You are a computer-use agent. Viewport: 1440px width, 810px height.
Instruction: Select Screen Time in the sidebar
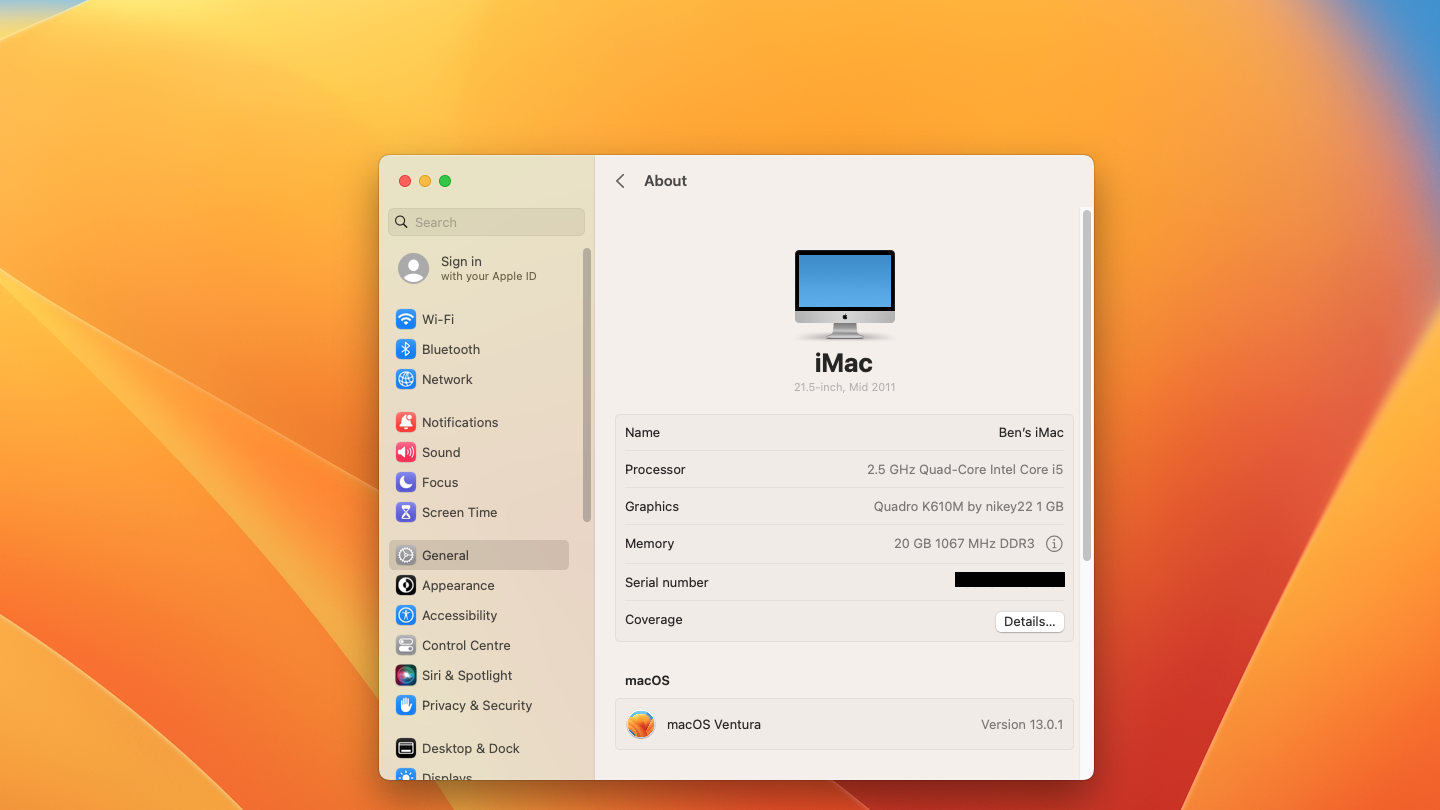459,512
